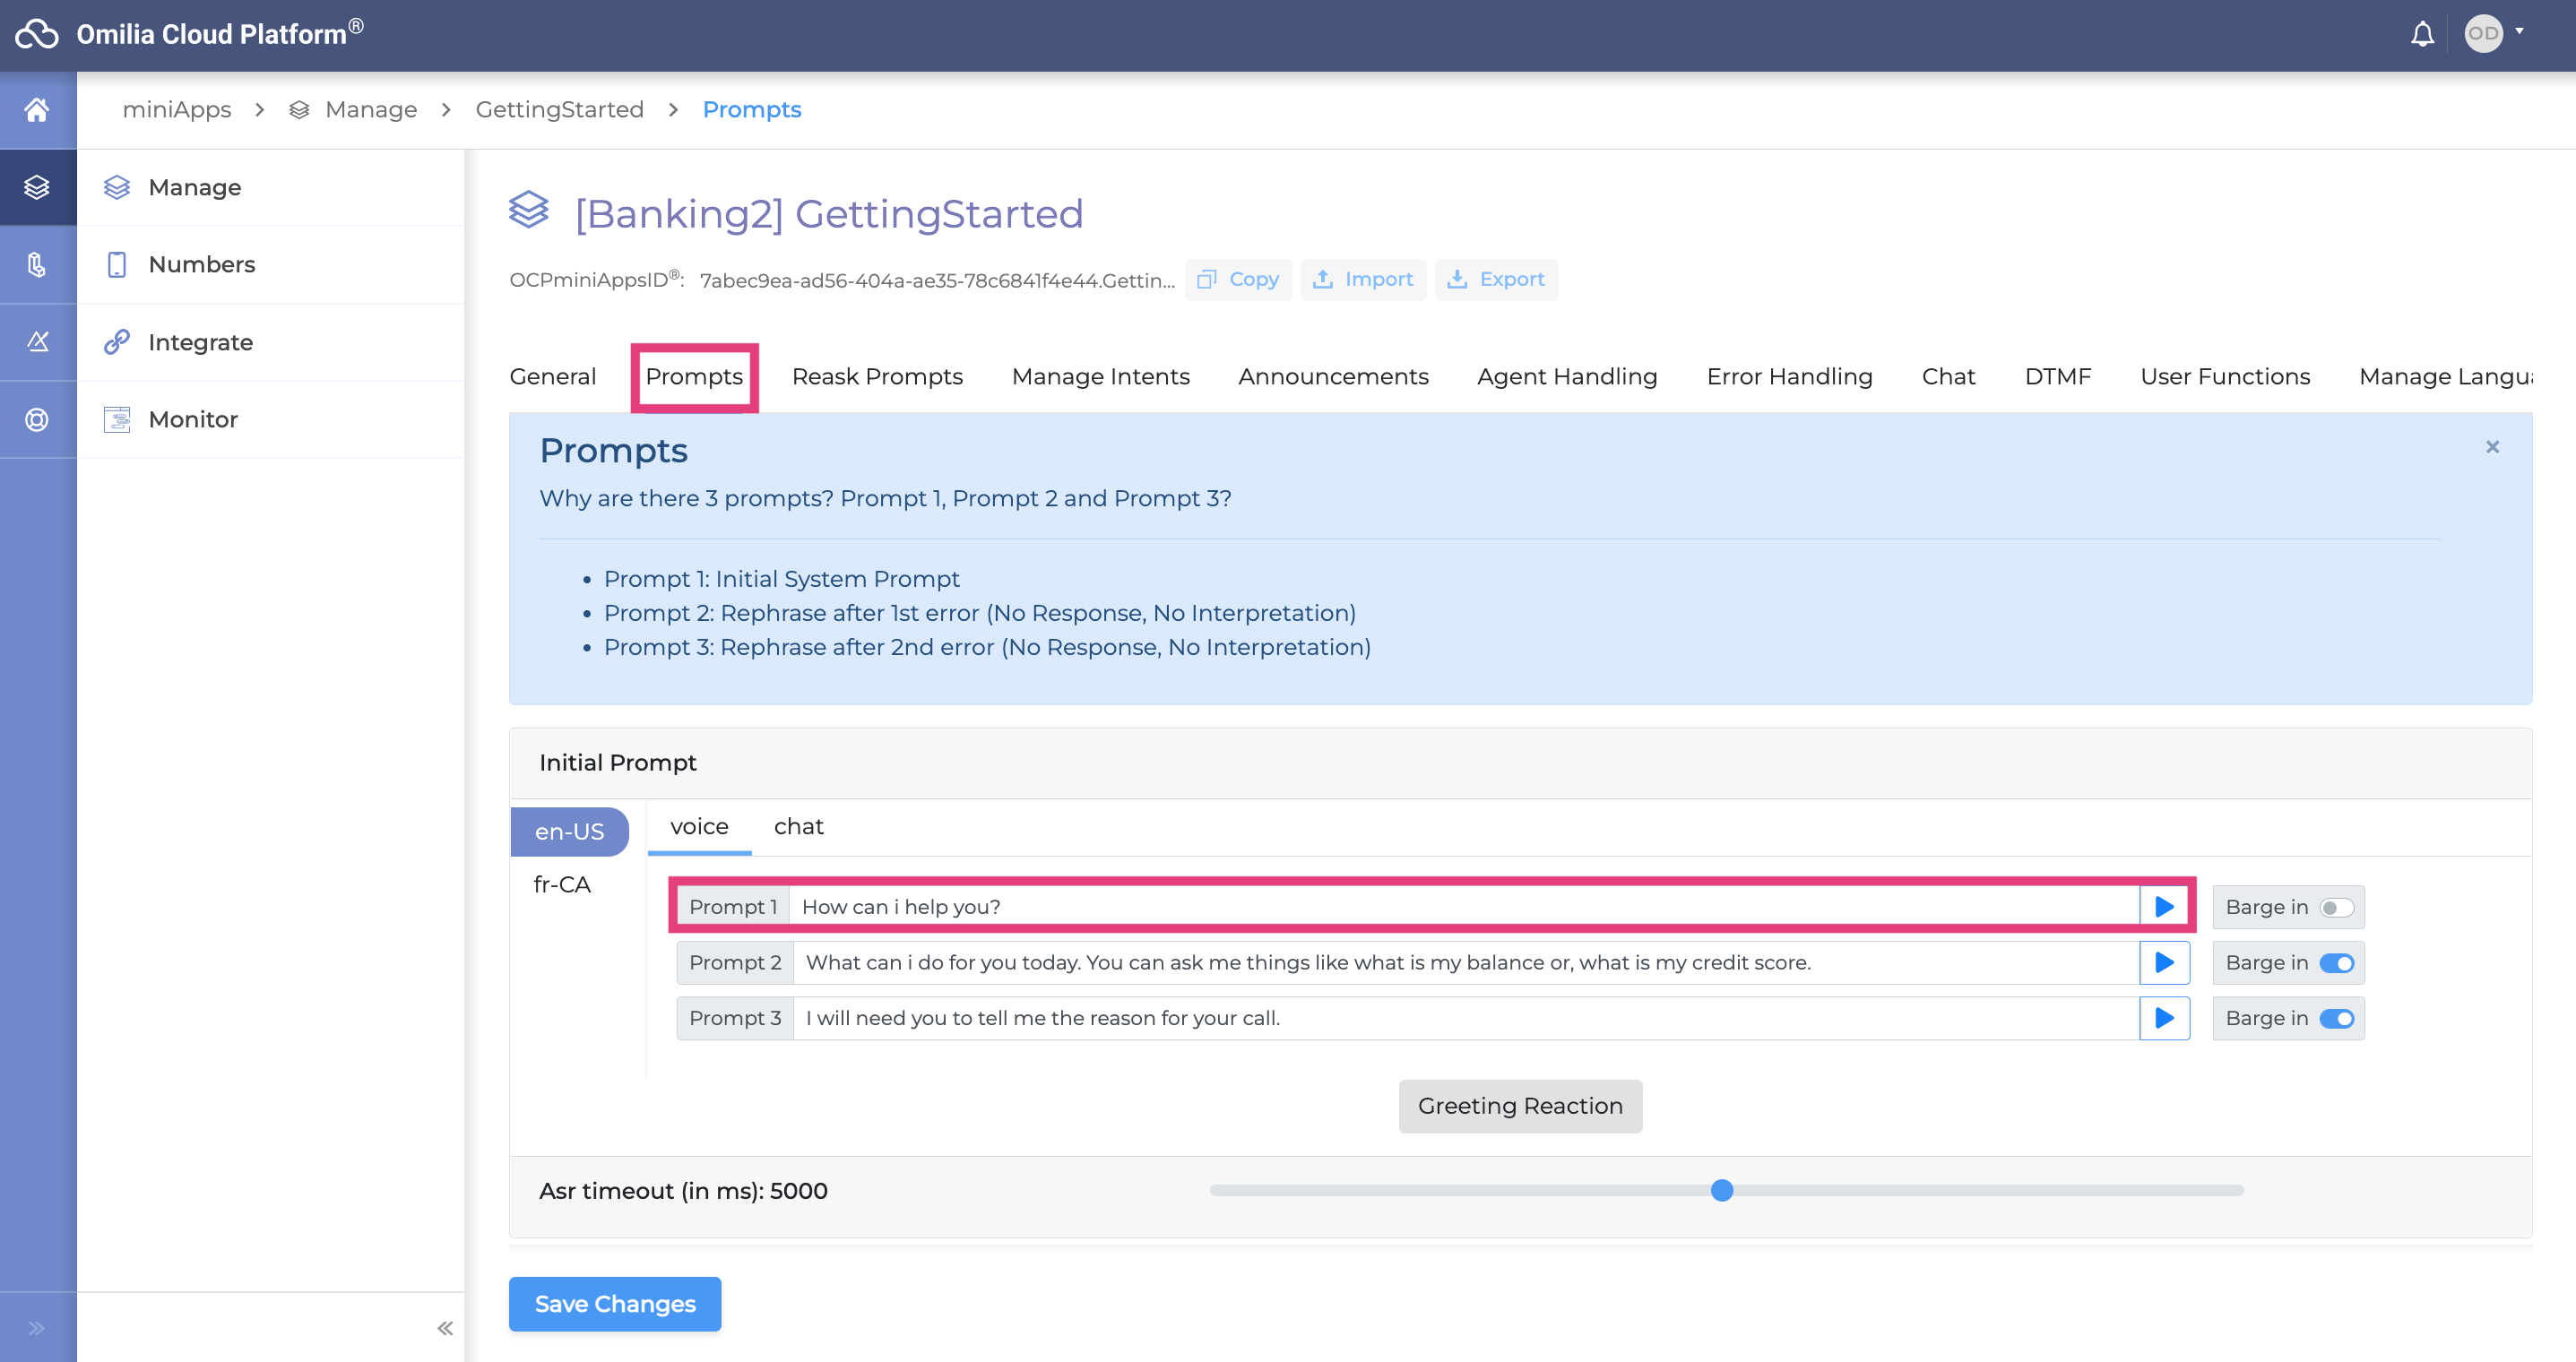Open the testing/analytics icon in left rail

point(37,342)
